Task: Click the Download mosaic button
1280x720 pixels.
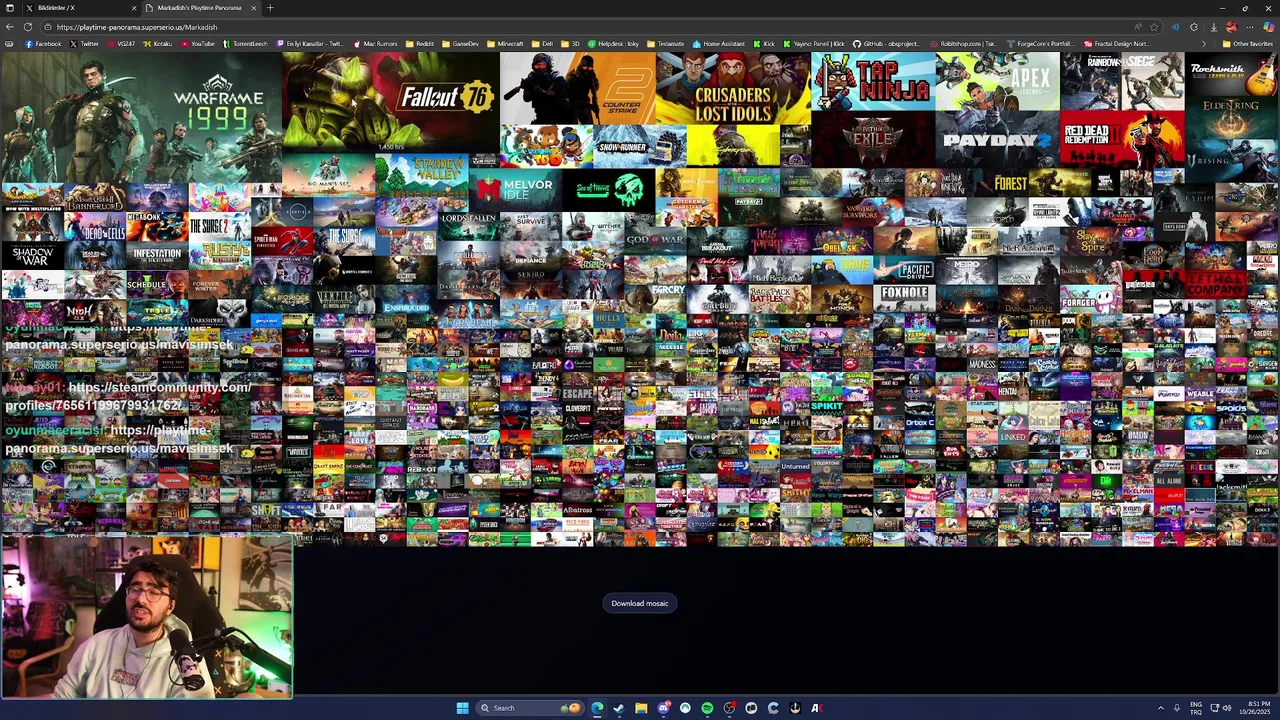Action: pyautogui.click(x=640, y=603)
